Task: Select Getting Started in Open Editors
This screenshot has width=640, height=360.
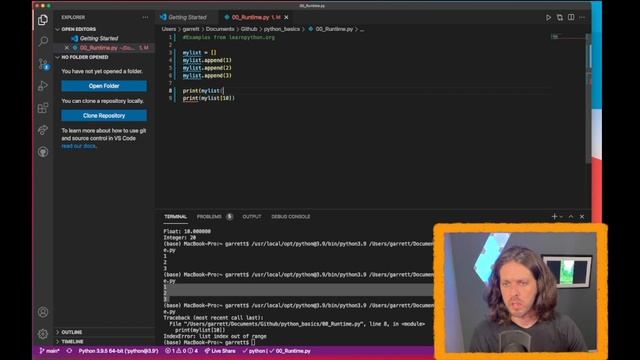Action: 99,38
